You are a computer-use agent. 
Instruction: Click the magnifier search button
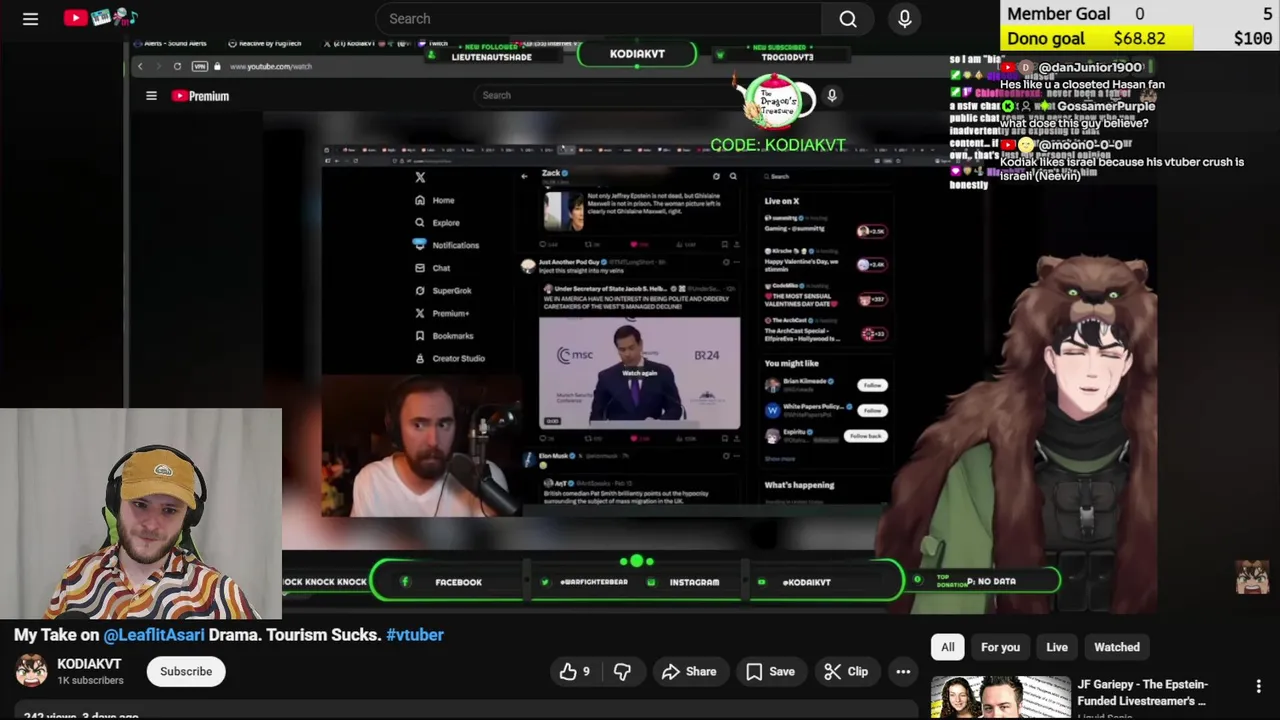click(848, 19)
